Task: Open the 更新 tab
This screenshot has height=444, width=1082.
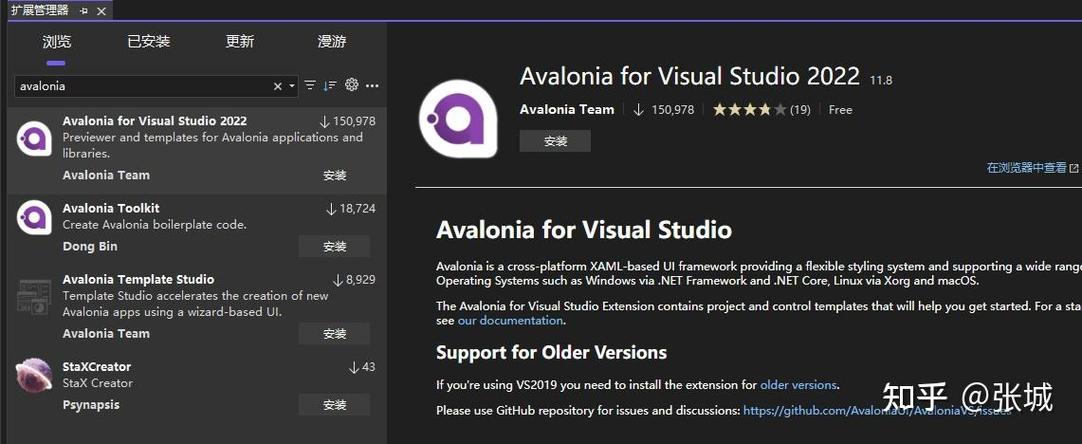Action: click(x=240, y=41)
